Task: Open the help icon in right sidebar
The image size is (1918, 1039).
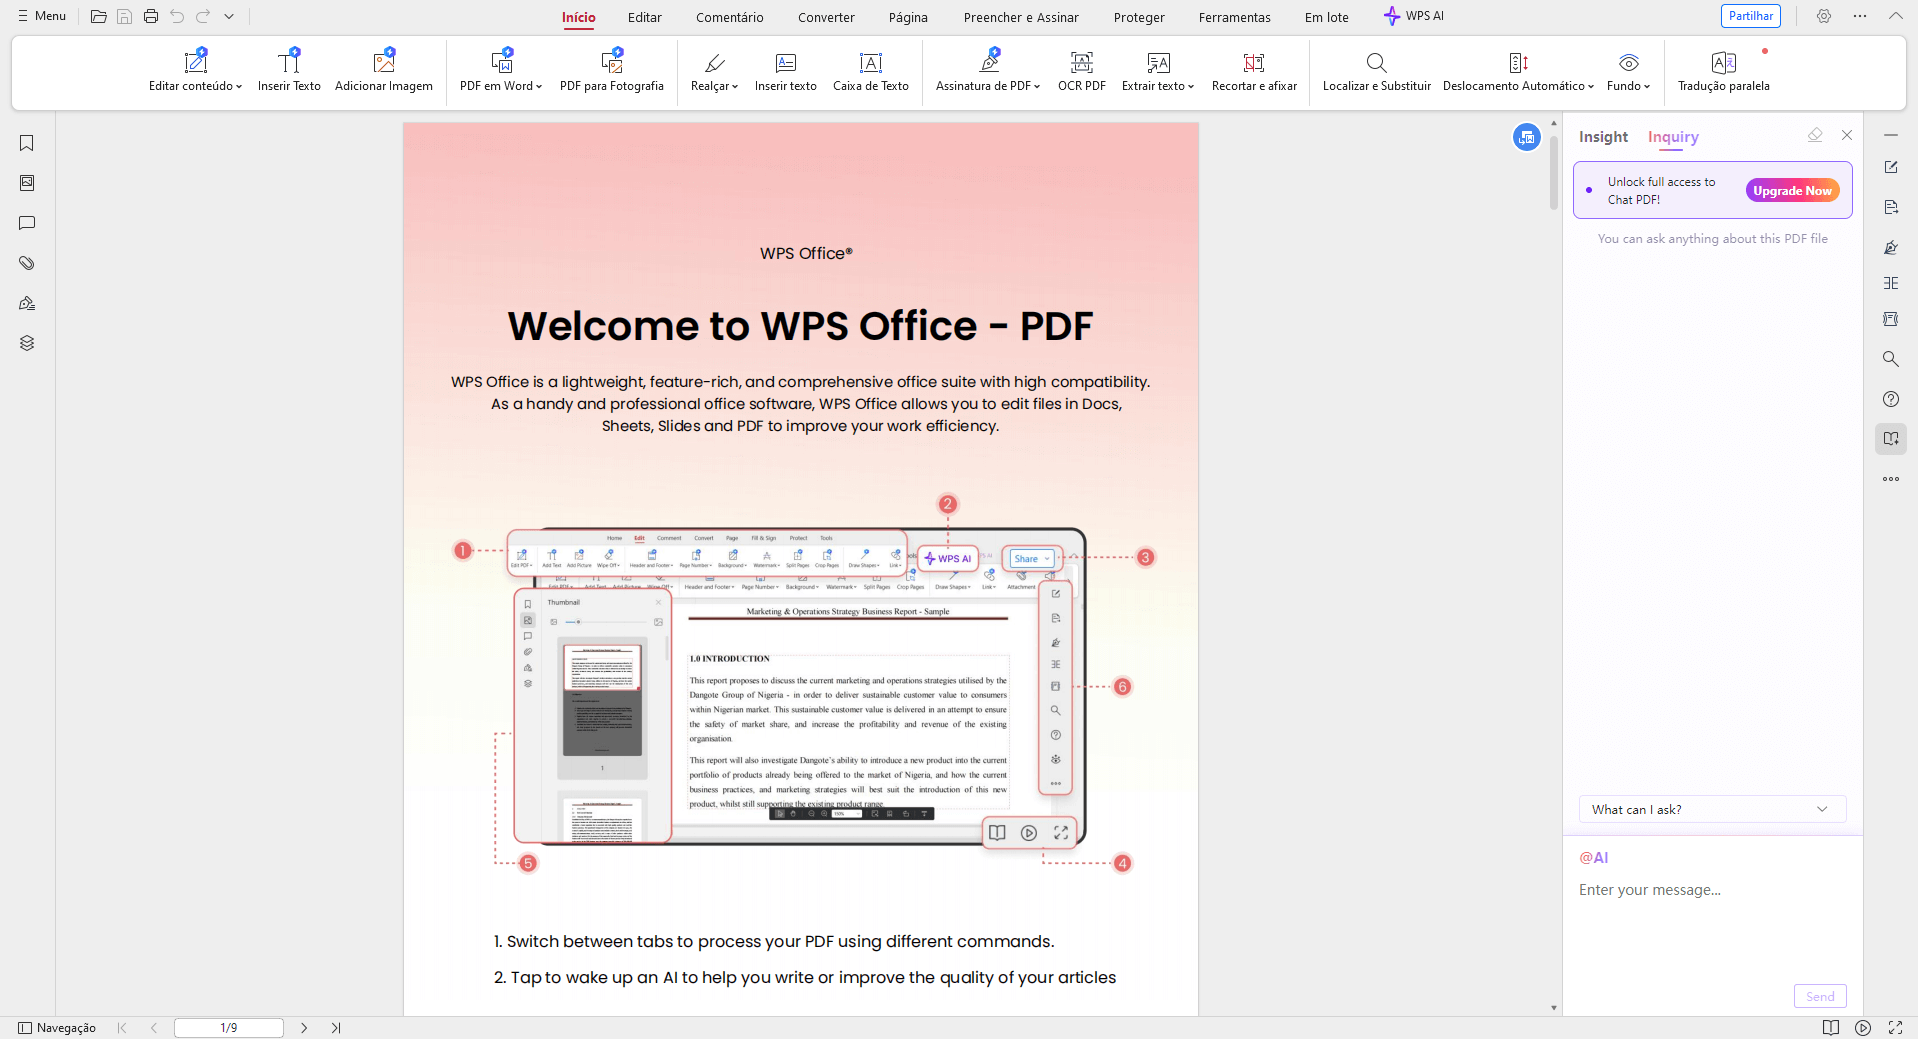Action: [x=1890, y=399]
